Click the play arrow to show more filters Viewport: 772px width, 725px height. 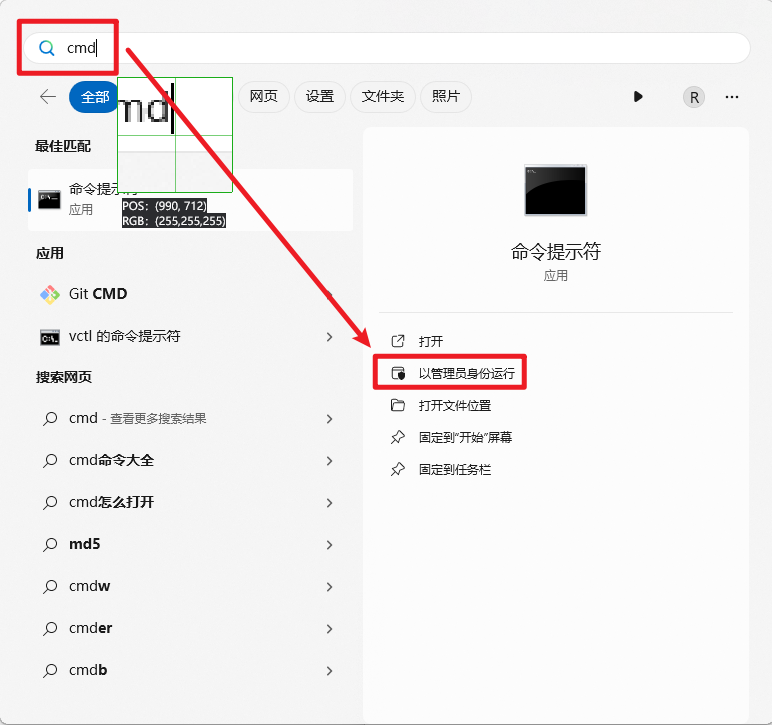point(638,97)
